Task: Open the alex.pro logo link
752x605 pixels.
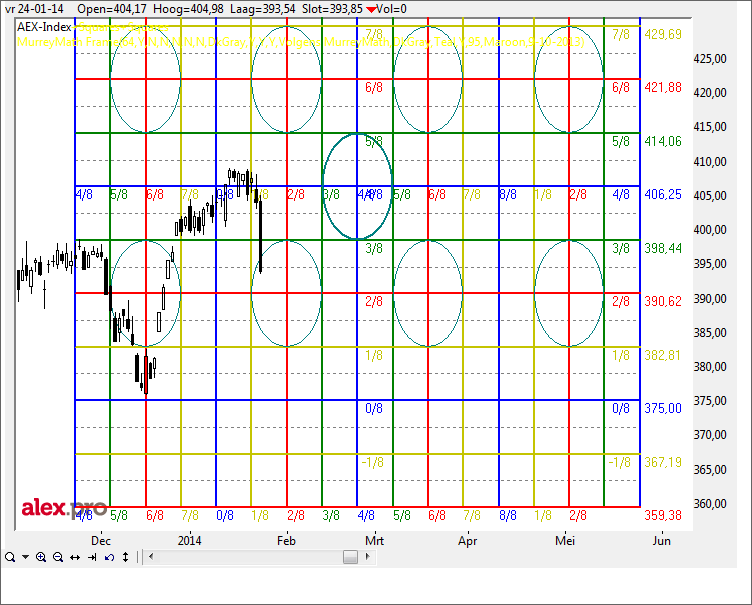Action: [64, 507]
